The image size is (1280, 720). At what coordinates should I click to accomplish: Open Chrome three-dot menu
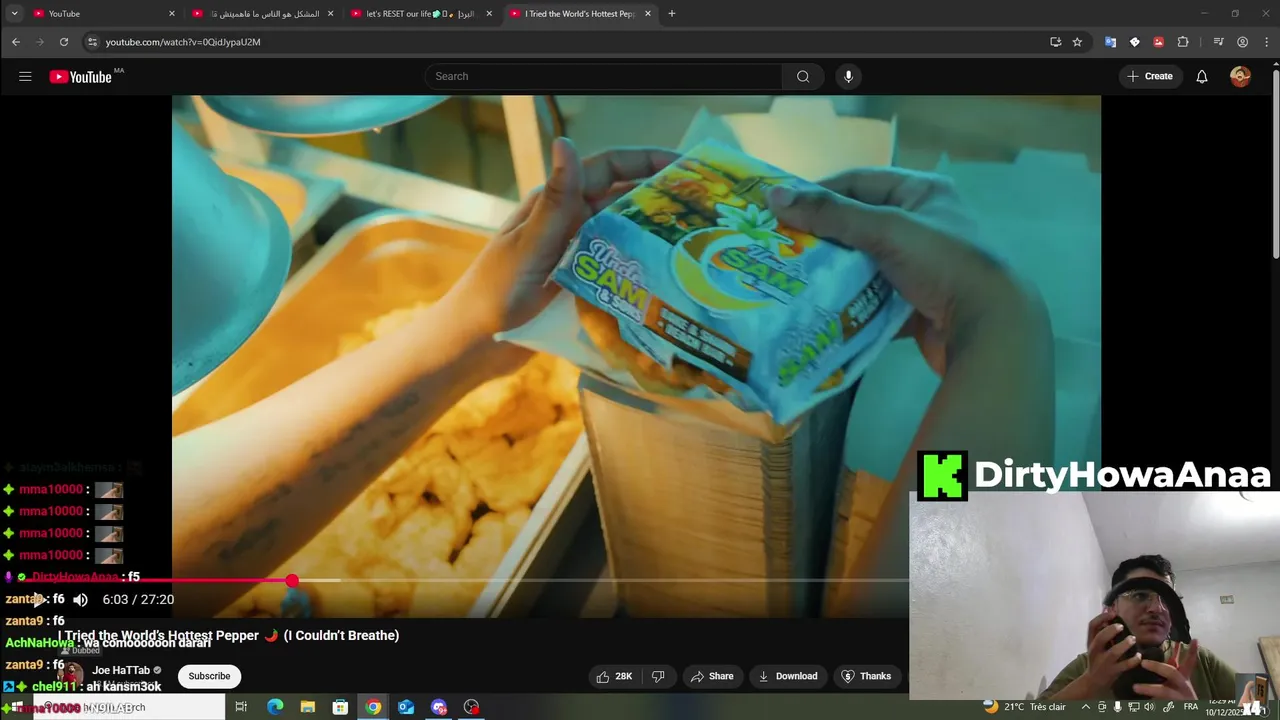[1265, 42]
